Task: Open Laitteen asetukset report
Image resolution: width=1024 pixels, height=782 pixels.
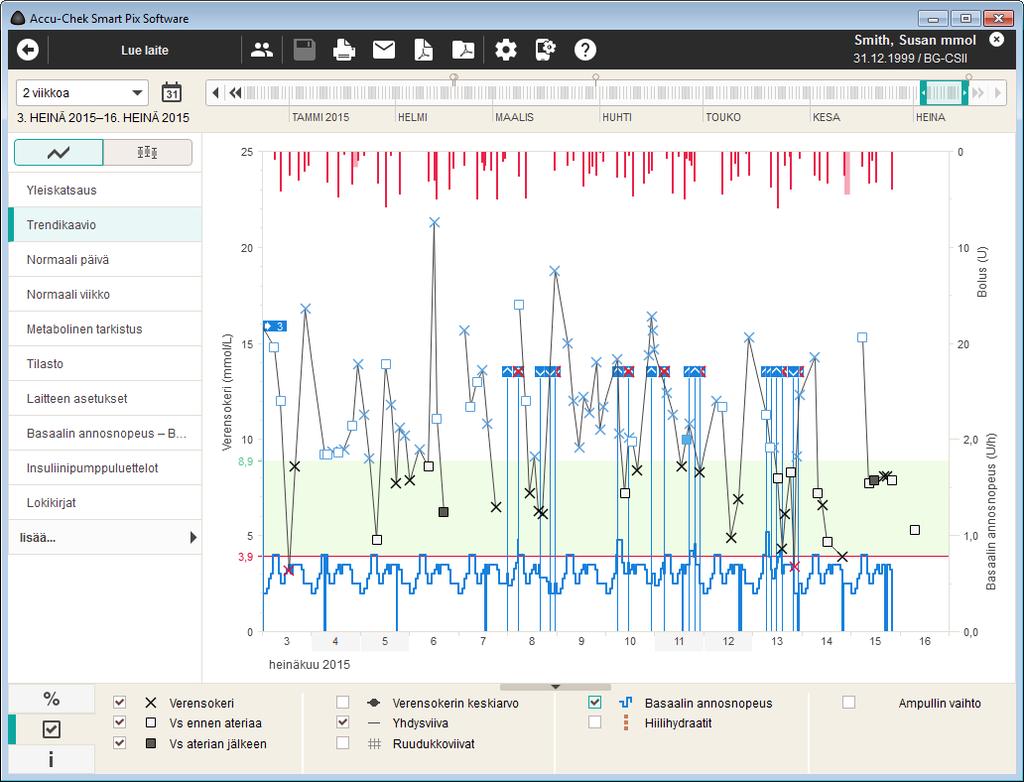Action: tap(104, 398)
